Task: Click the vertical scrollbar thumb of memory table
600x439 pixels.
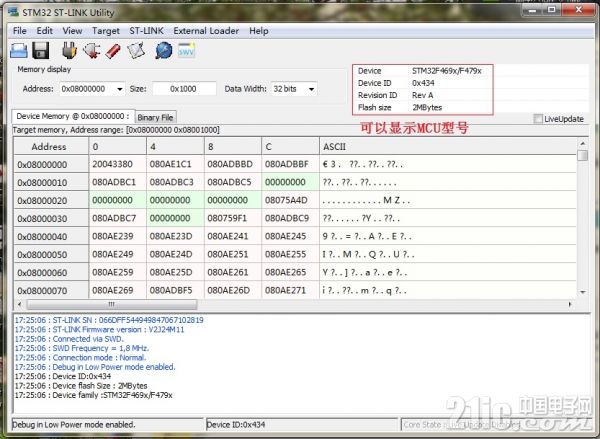Action: coord(582,156)
